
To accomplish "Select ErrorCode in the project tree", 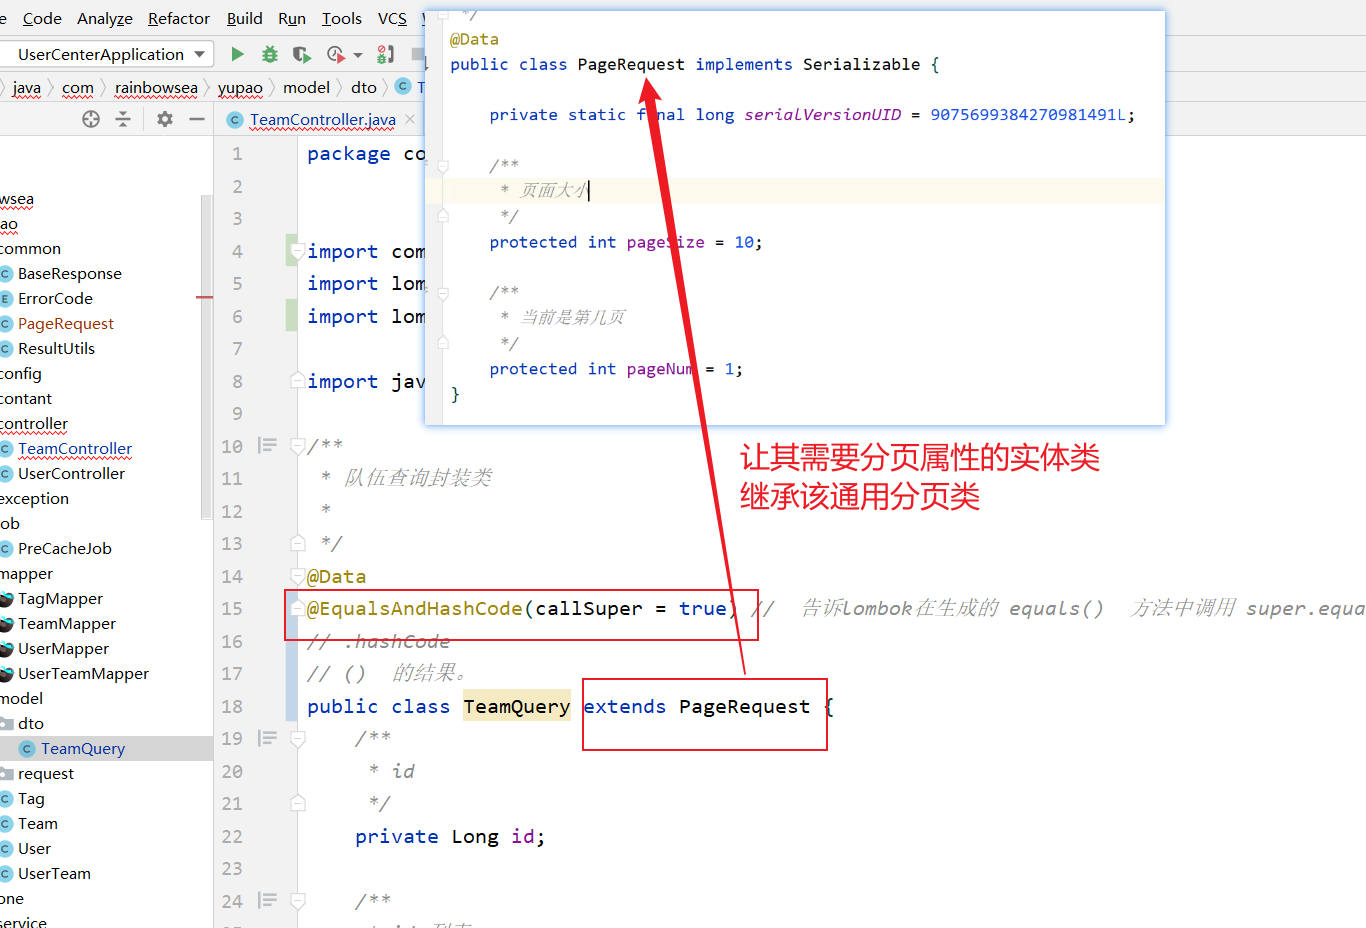I will 55,299.
